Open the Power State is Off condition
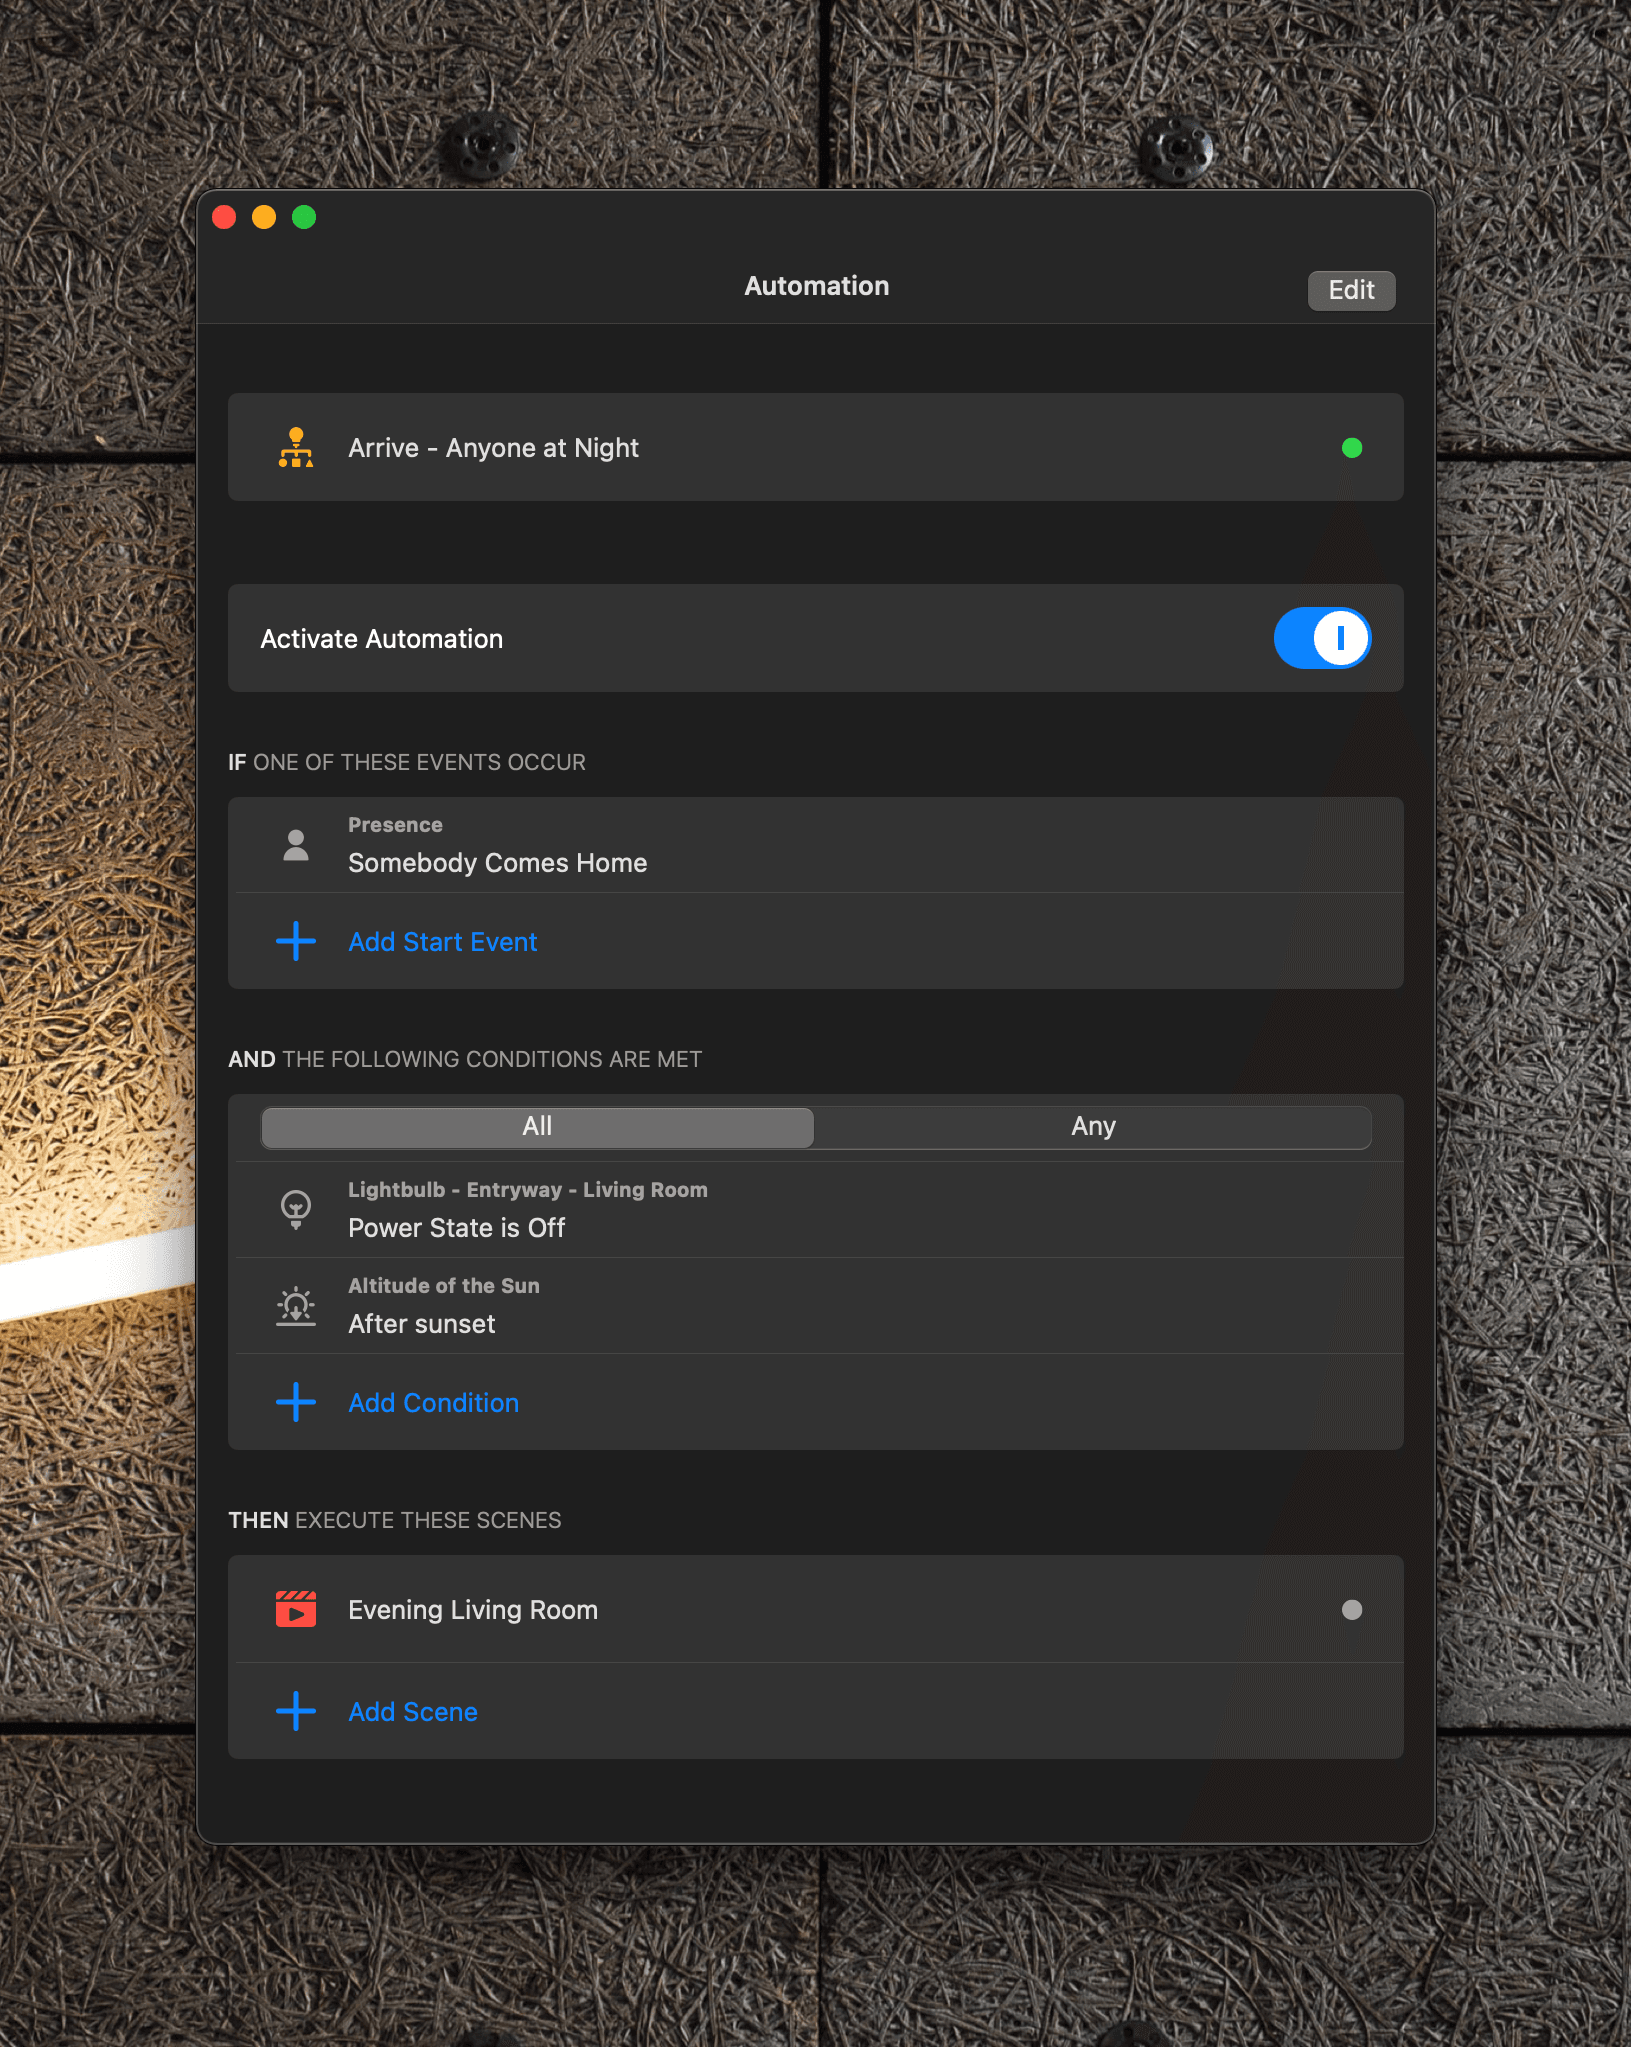 [456, 1227]
